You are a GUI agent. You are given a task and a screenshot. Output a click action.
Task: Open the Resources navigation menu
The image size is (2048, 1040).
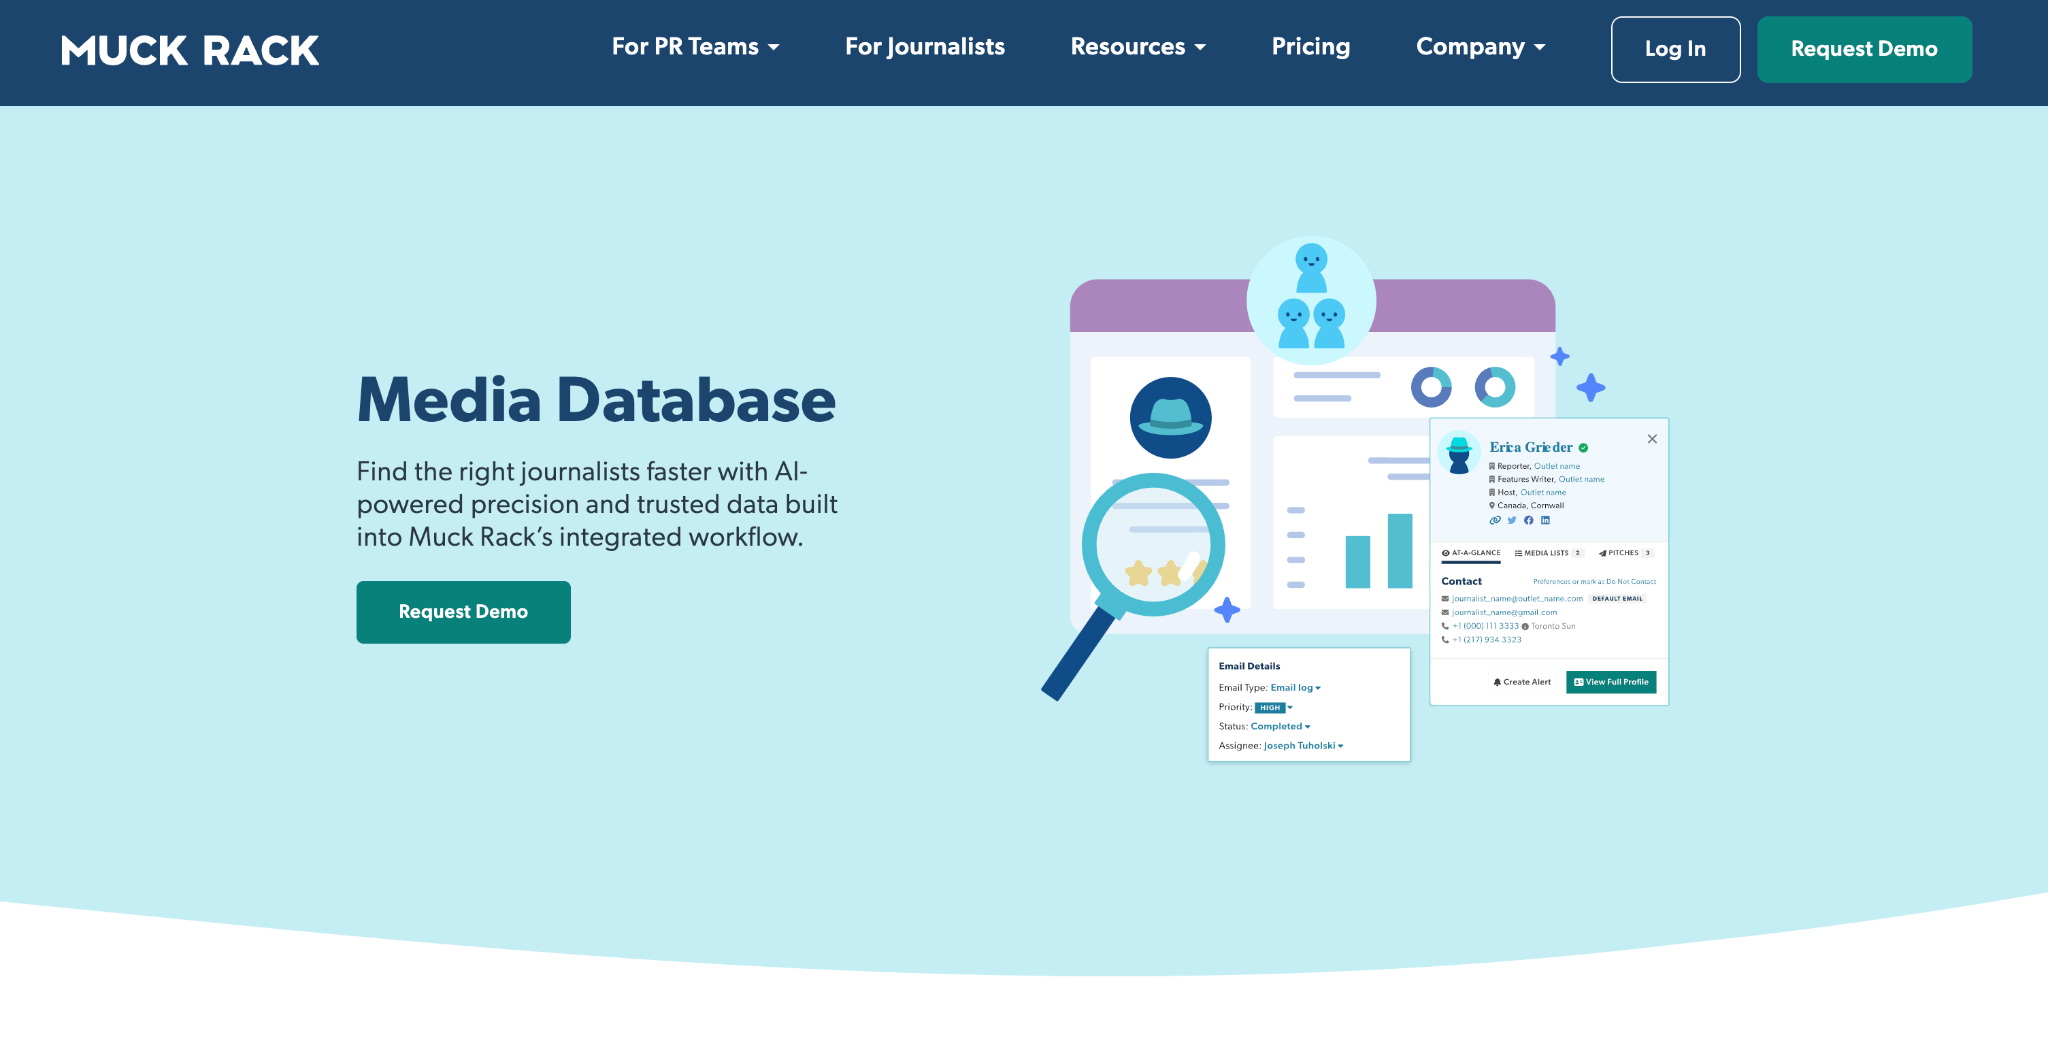[x=1137, y=47]
